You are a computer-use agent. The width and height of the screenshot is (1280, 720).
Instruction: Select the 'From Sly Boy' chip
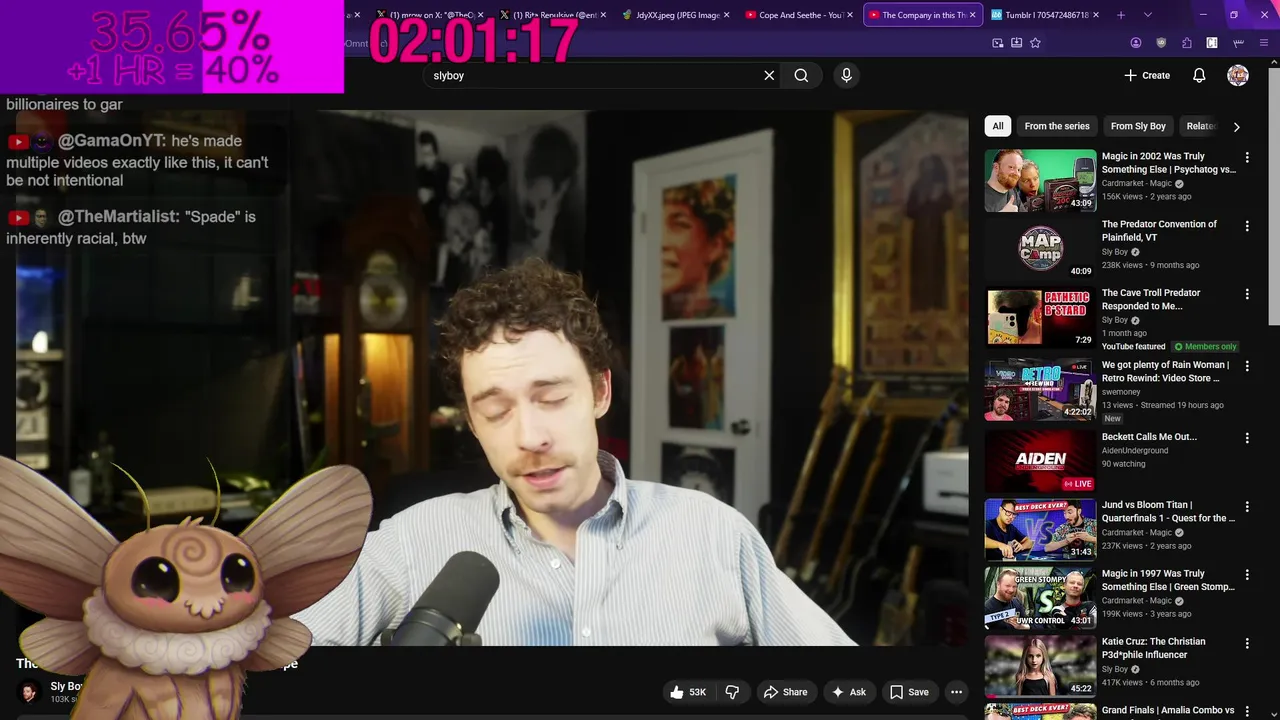point(1138,126)
